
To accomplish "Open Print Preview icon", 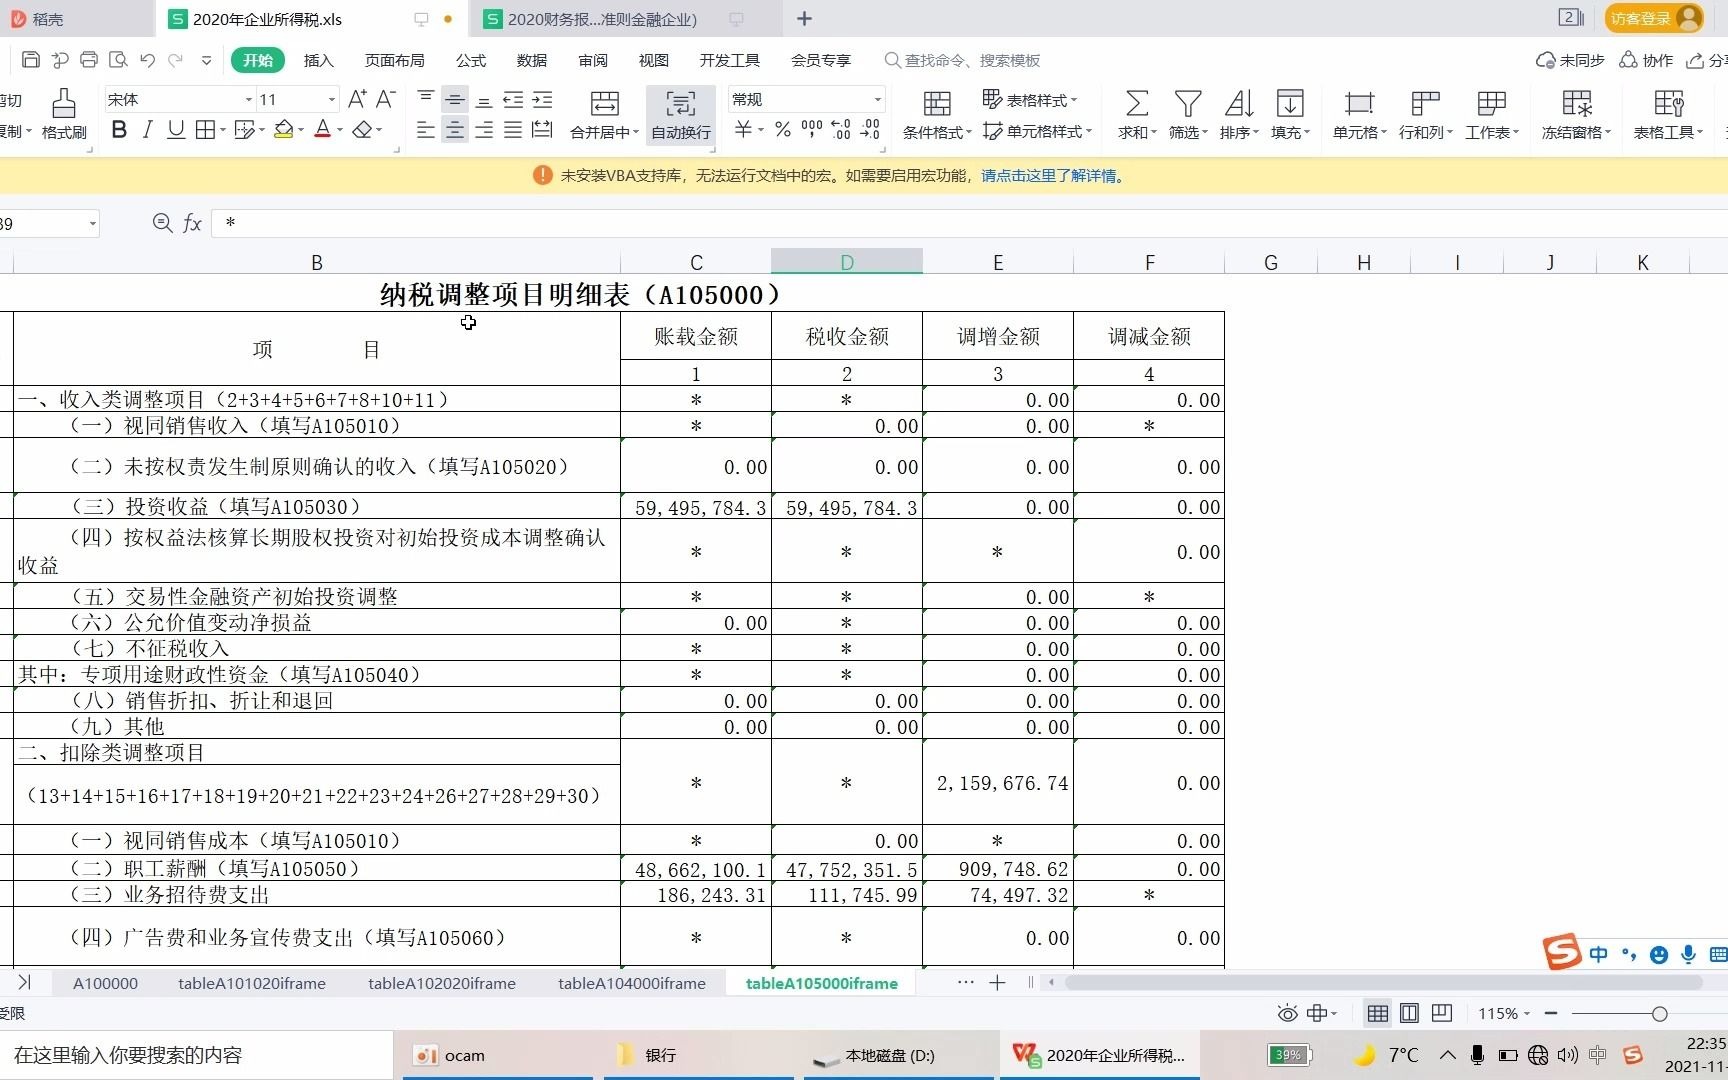I will point(118,60).
